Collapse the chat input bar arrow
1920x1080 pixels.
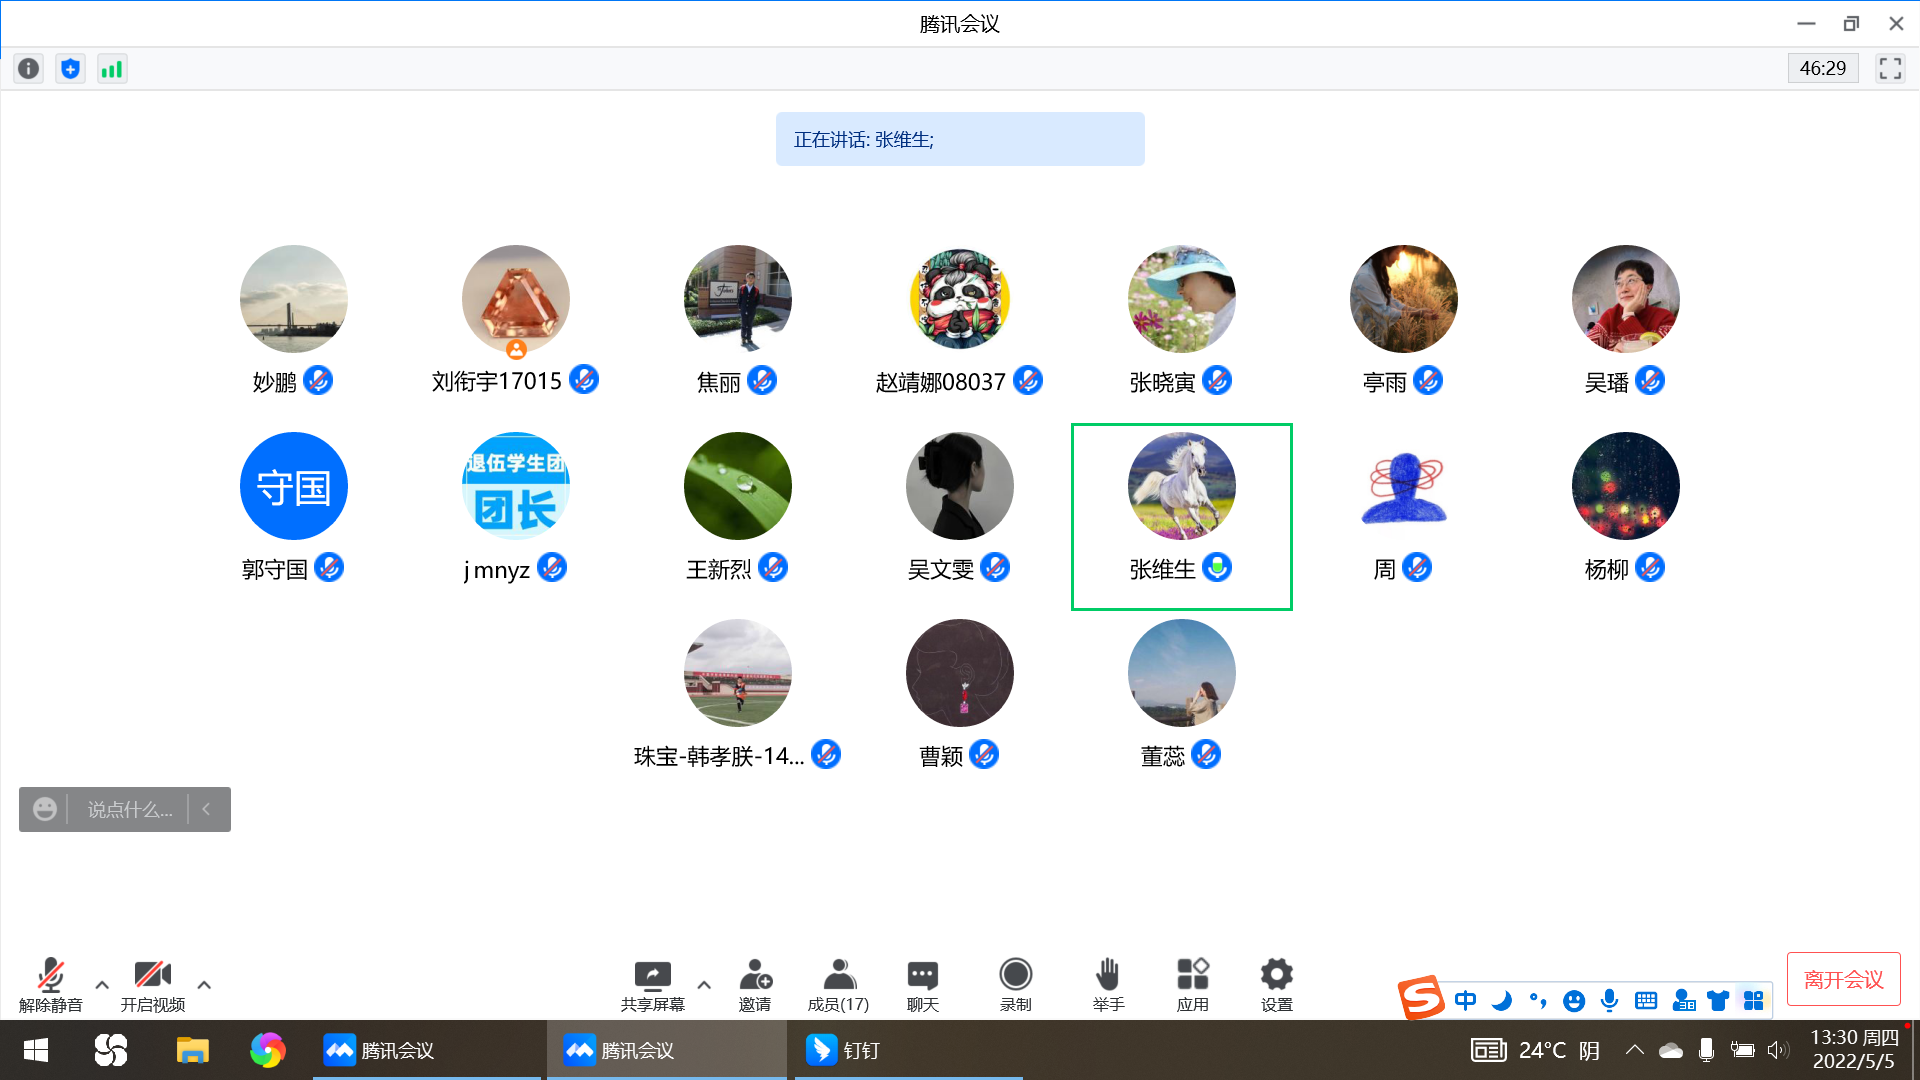point(207,809)
